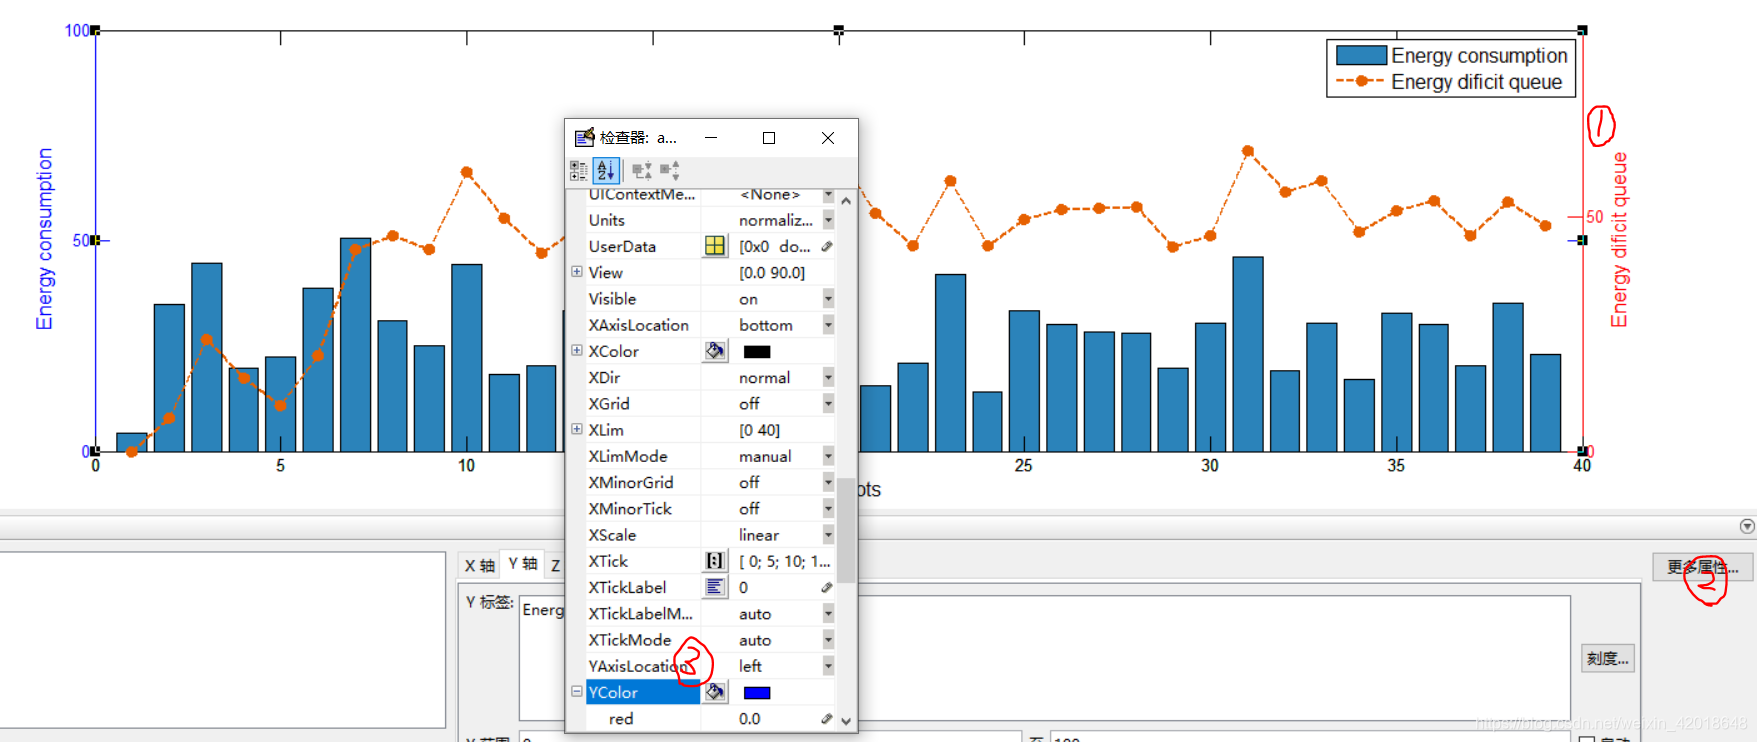Maximize the inspector window

pyautogui.click(x=769, y=138)
